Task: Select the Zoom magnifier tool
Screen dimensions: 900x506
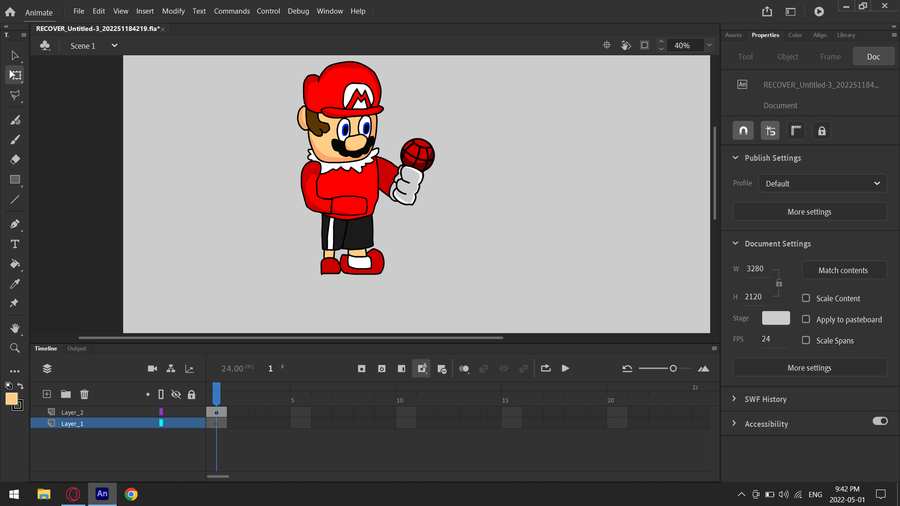Action: [x=15, y=348]
